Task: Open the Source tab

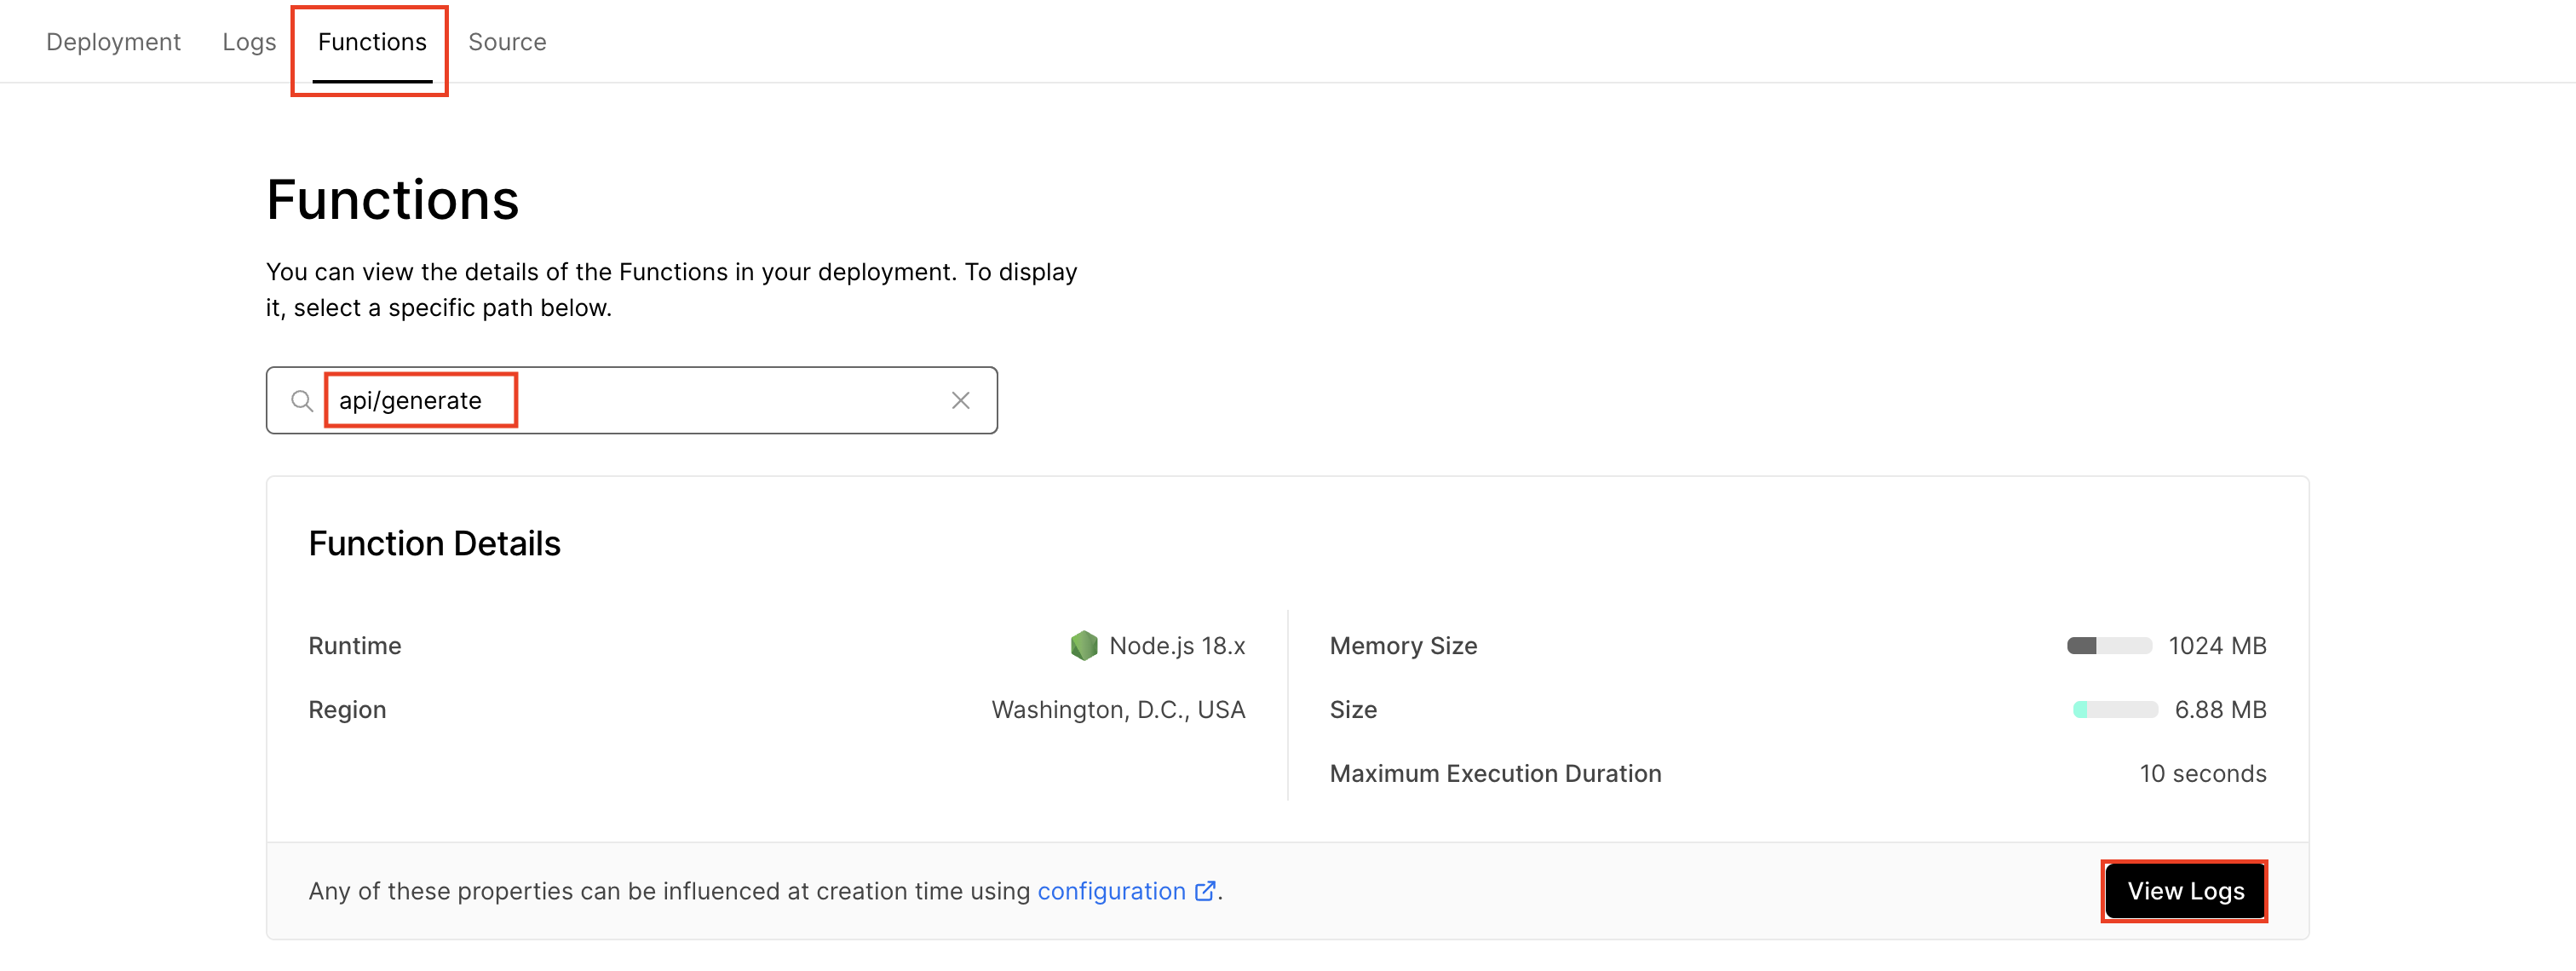Action: 507,42
